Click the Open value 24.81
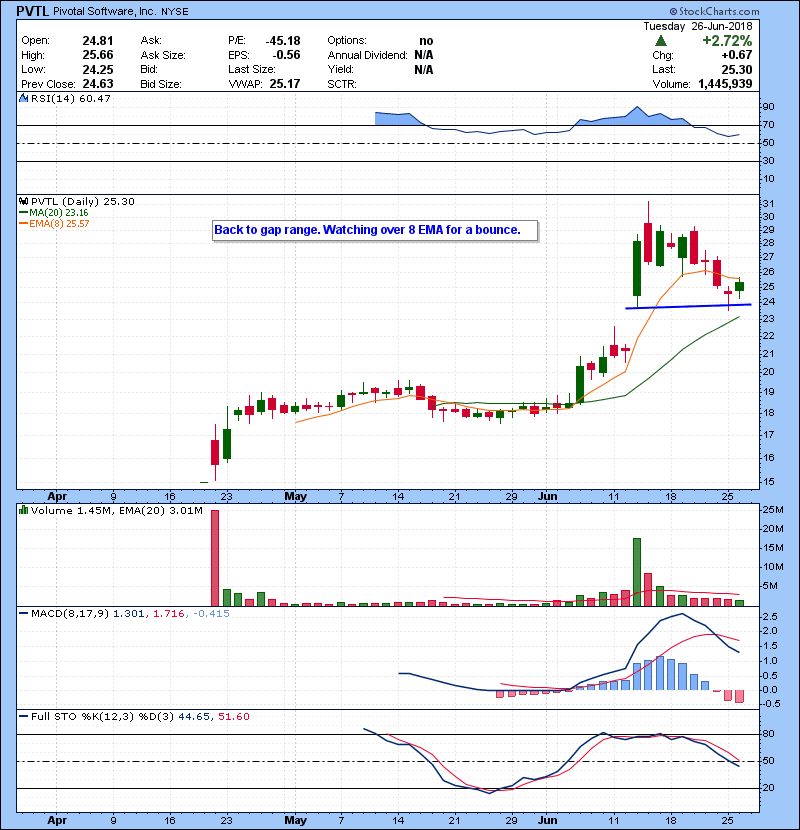This screenshot has height=830, width=800. point(98,41)
